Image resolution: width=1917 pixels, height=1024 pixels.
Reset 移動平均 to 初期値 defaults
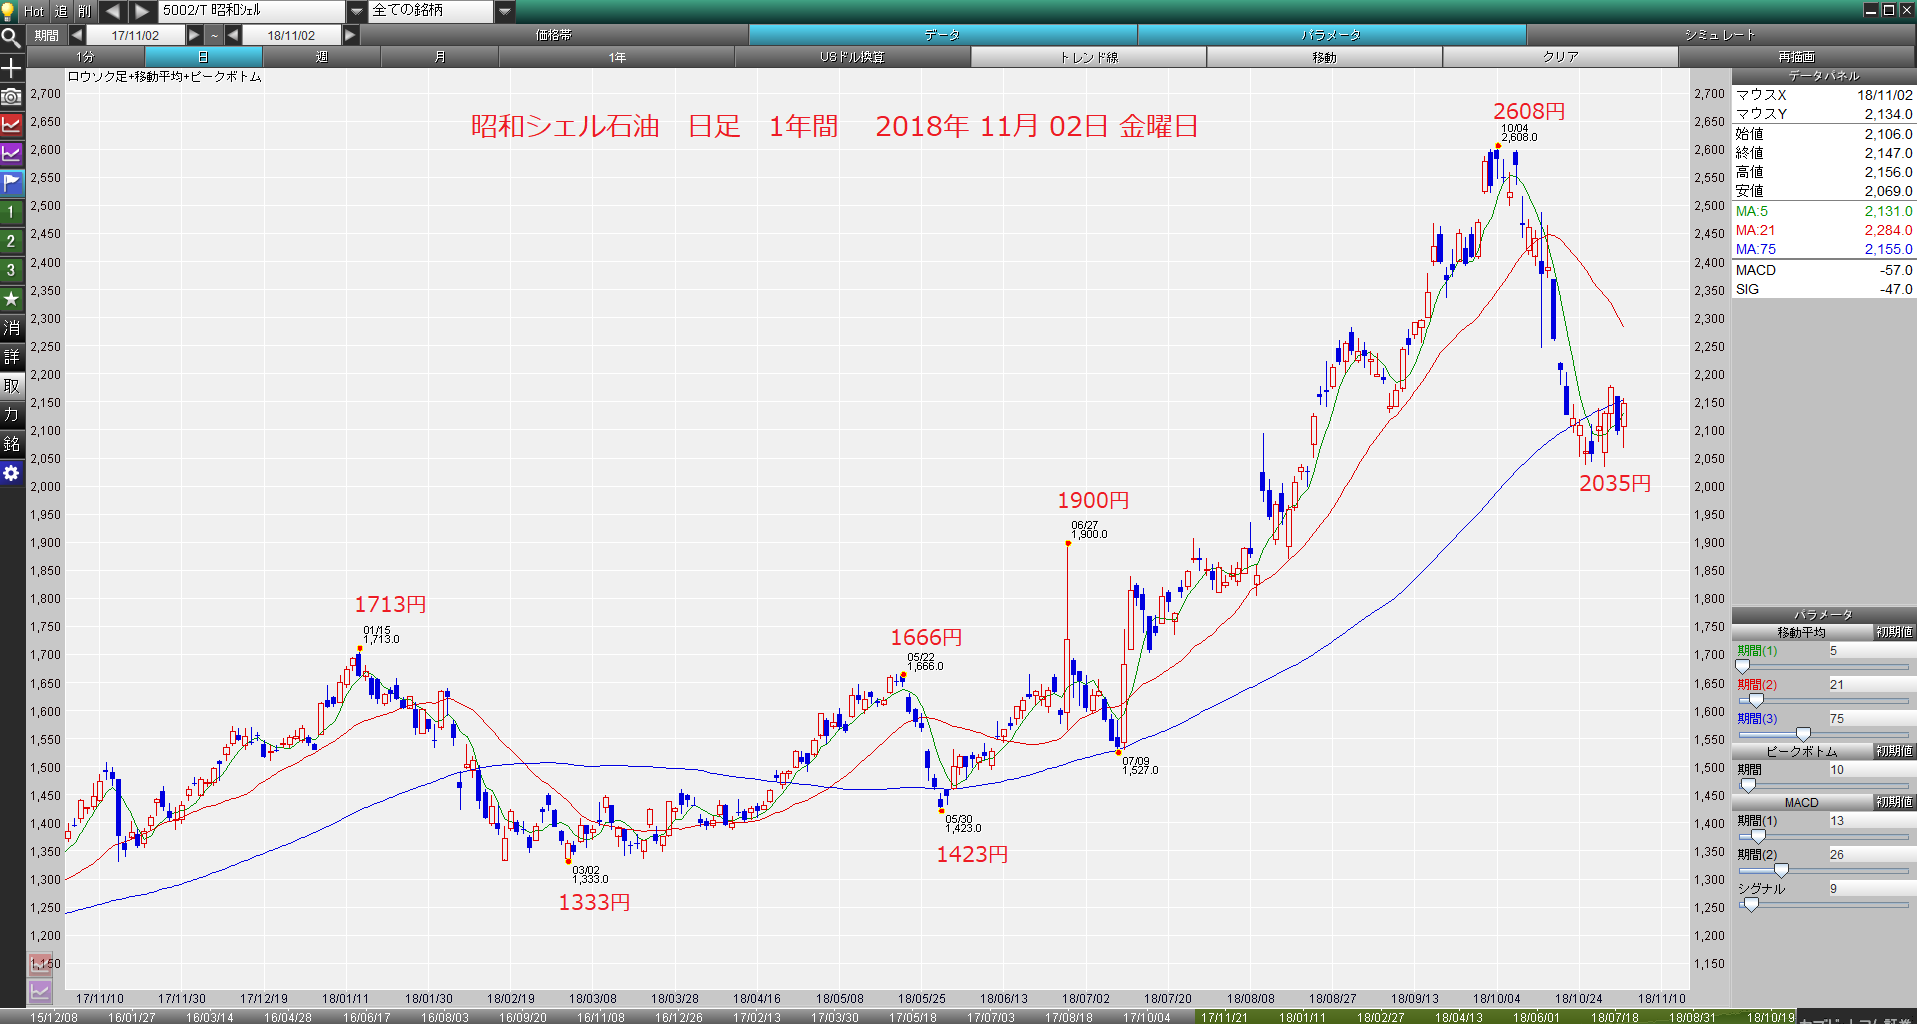1894,632
